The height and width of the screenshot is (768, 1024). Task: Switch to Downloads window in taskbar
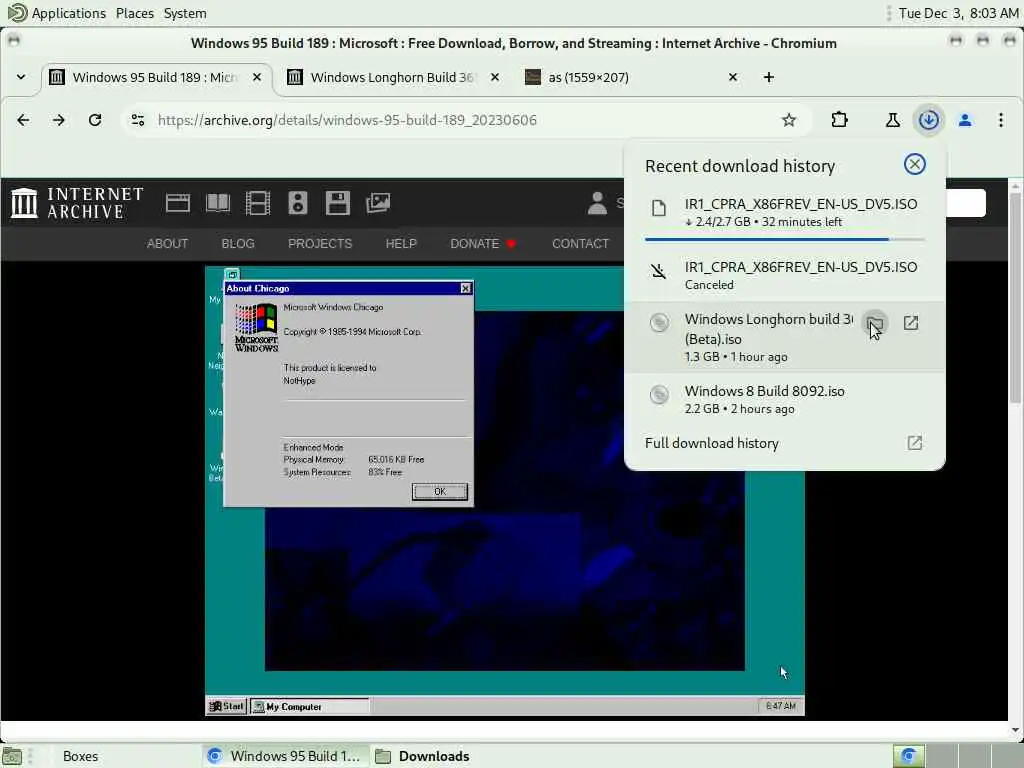434,756
